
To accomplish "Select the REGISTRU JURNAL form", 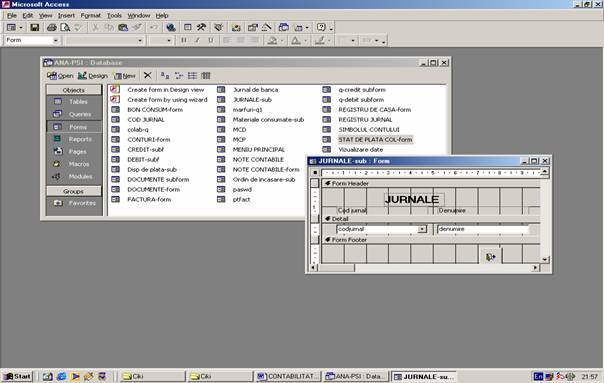I will coord(365,119).
